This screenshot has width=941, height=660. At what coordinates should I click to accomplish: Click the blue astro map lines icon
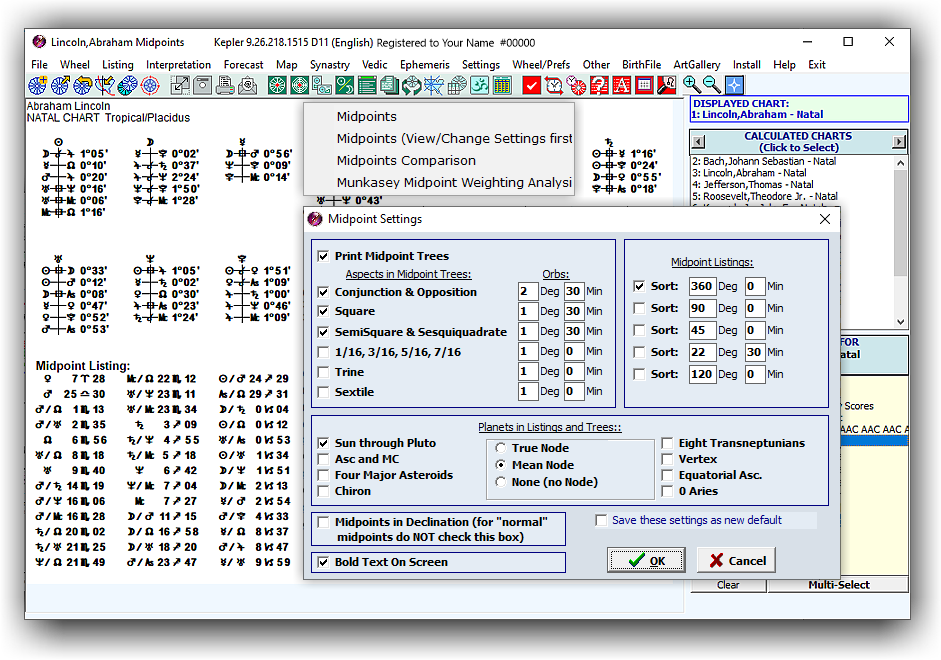coord(434,85)
